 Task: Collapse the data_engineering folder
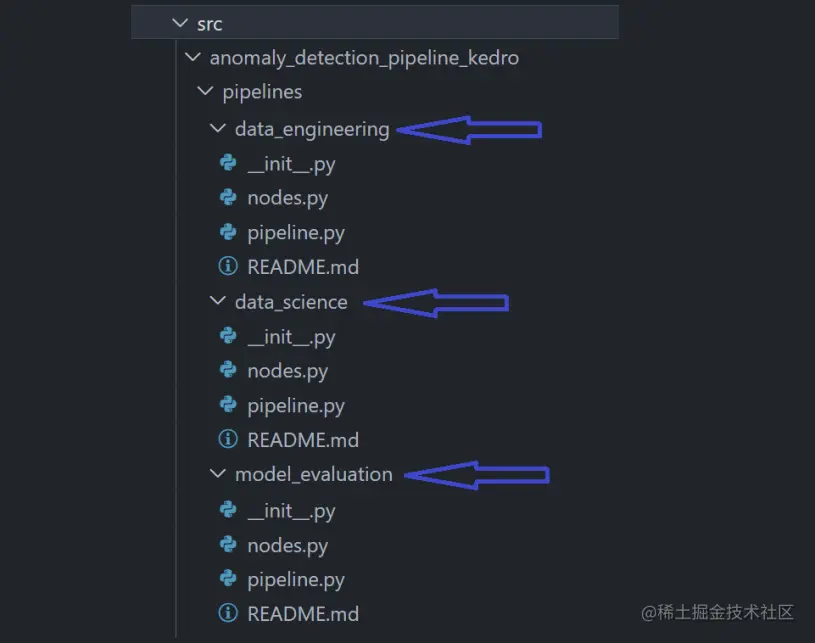pyautogui.click(x=217, y=128)
